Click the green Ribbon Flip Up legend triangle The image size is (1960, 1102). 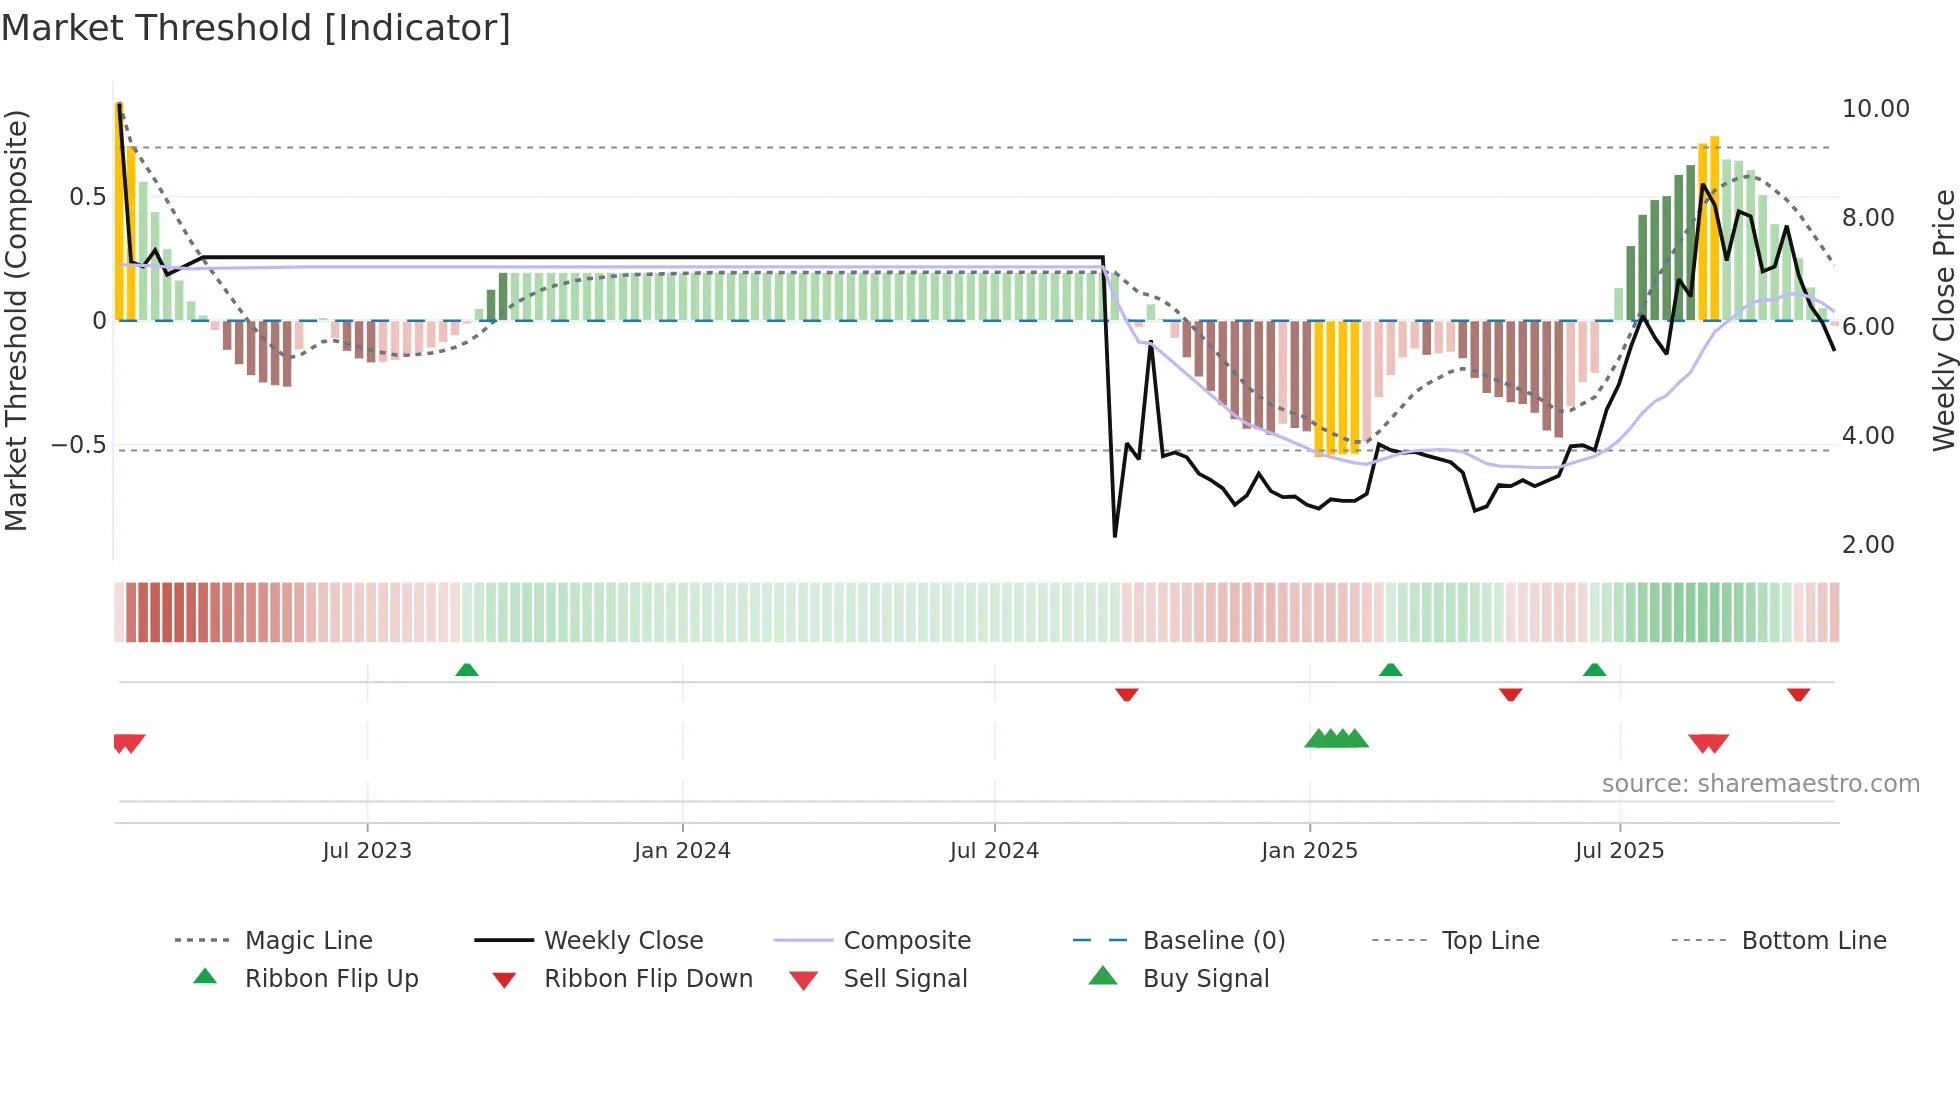pos(205,977)
